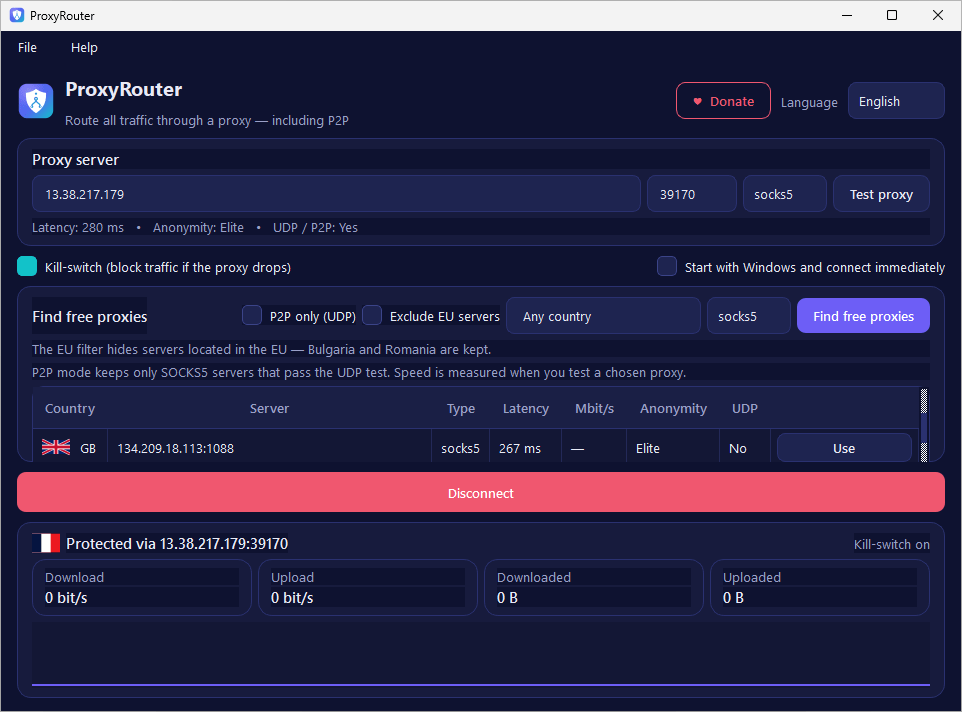
Task: Click the Mbit/s column header
Action: click(594, 408)
